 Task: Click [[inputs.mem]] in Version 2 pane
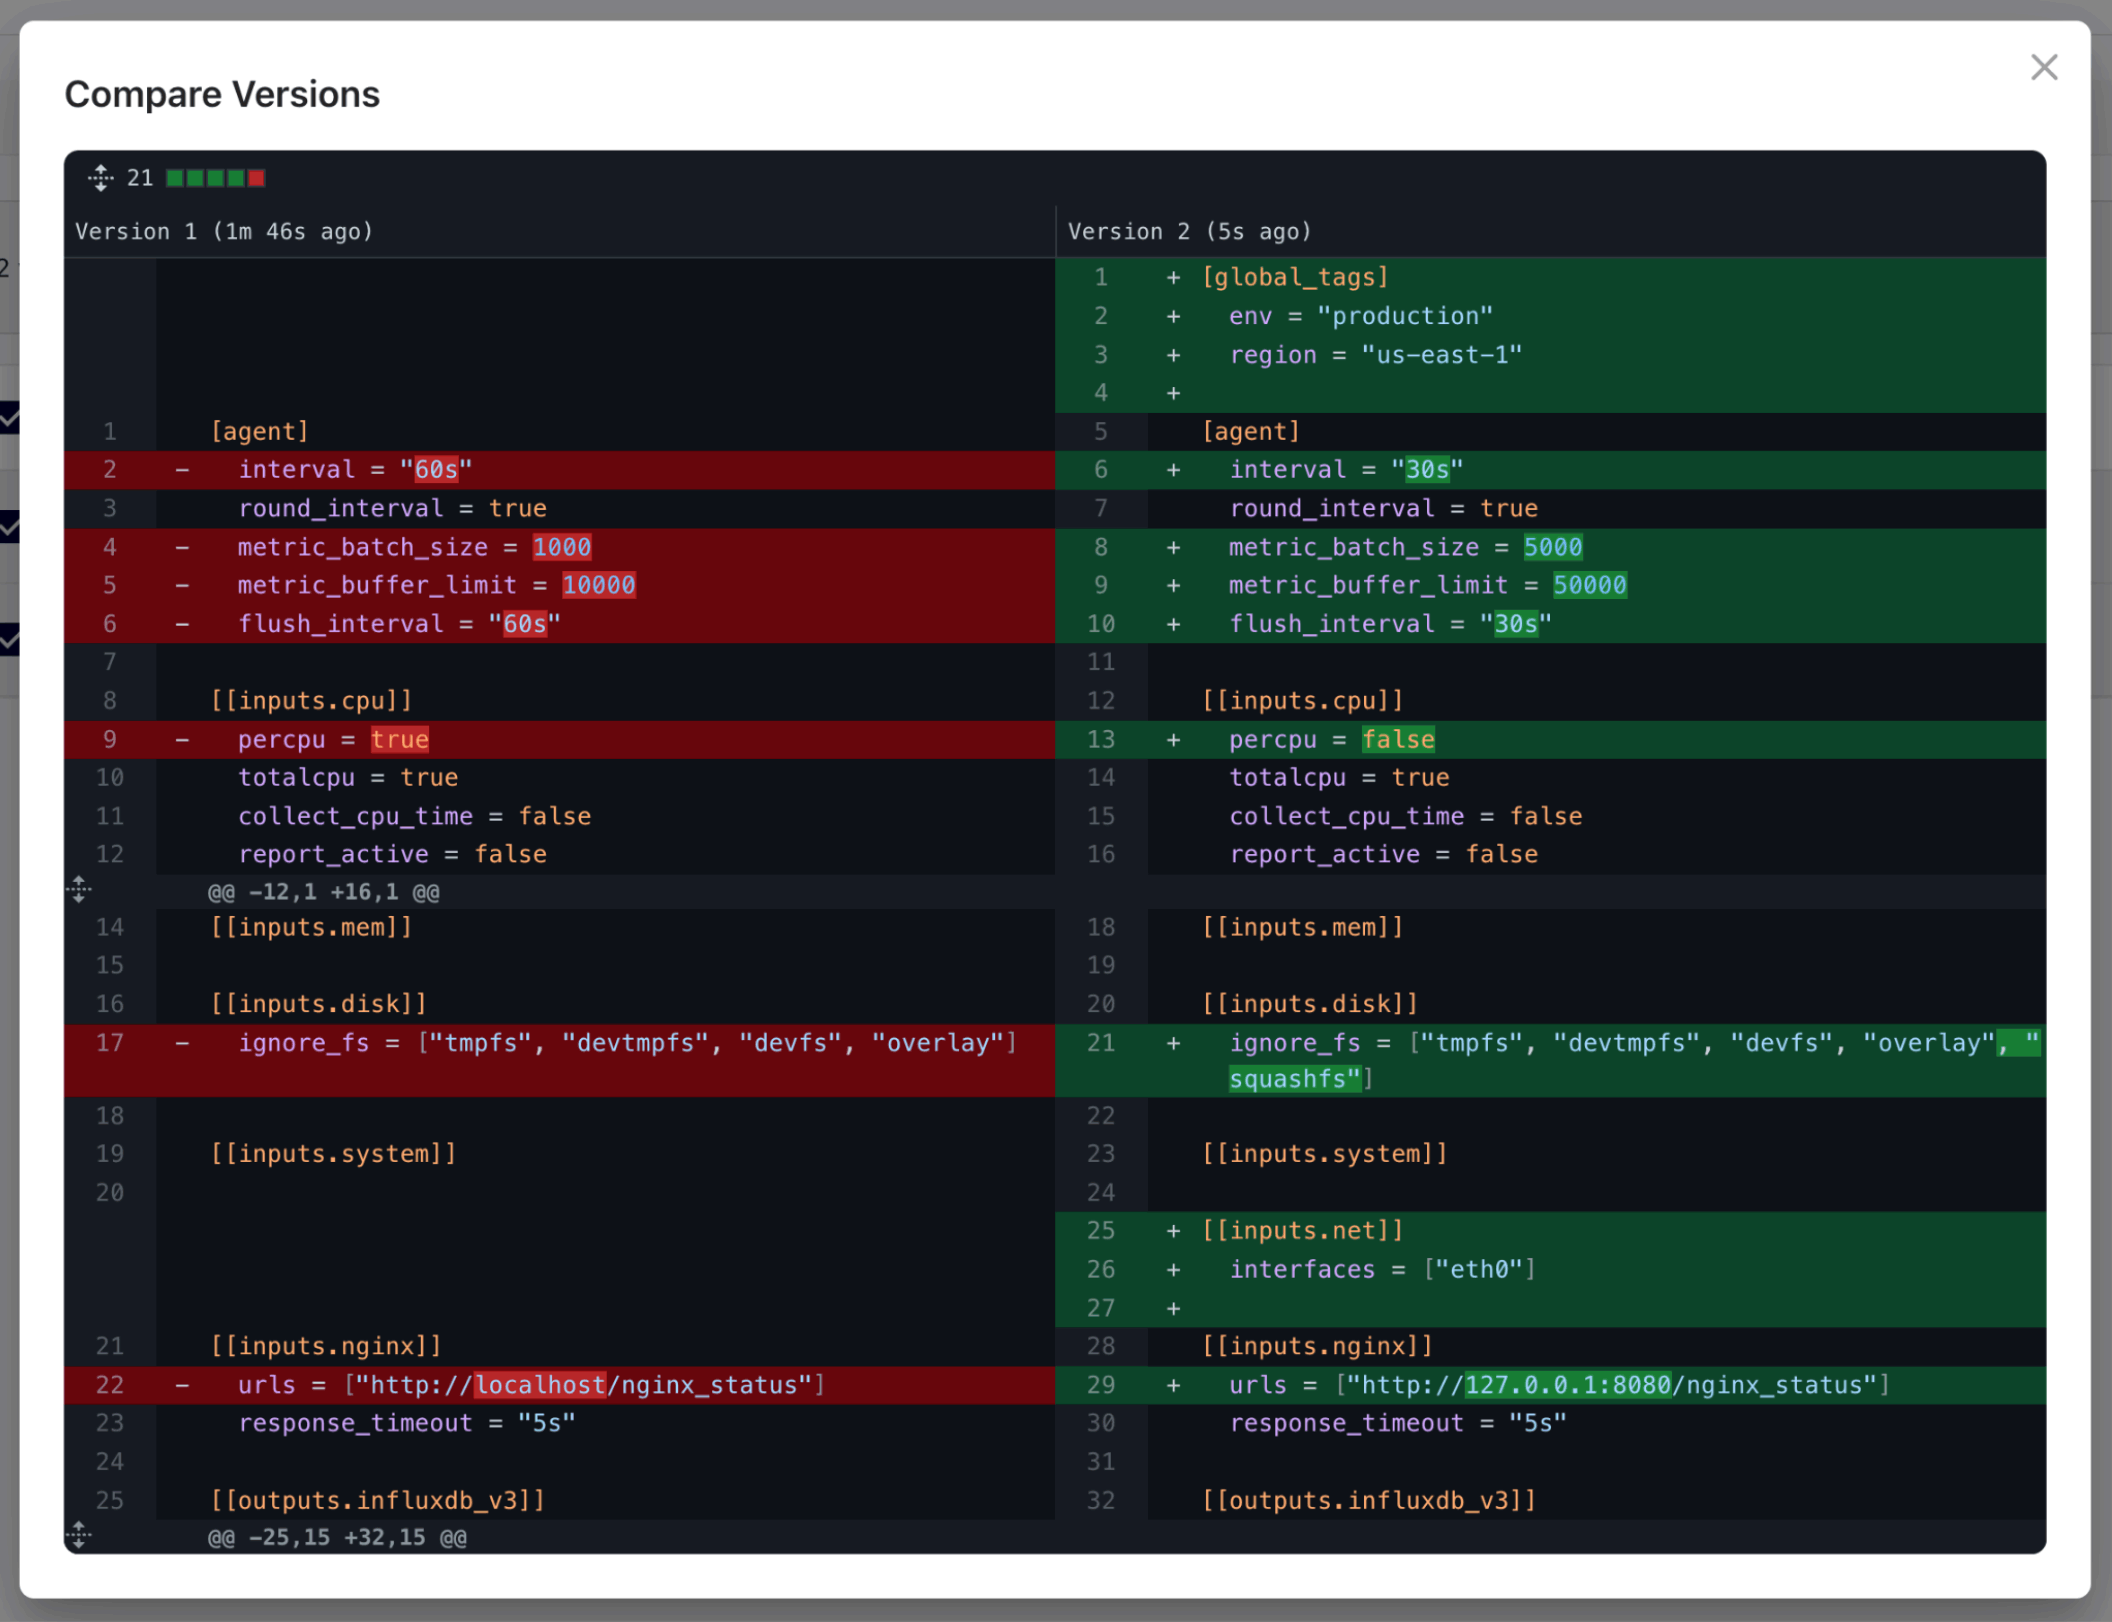coord(1303,927)
